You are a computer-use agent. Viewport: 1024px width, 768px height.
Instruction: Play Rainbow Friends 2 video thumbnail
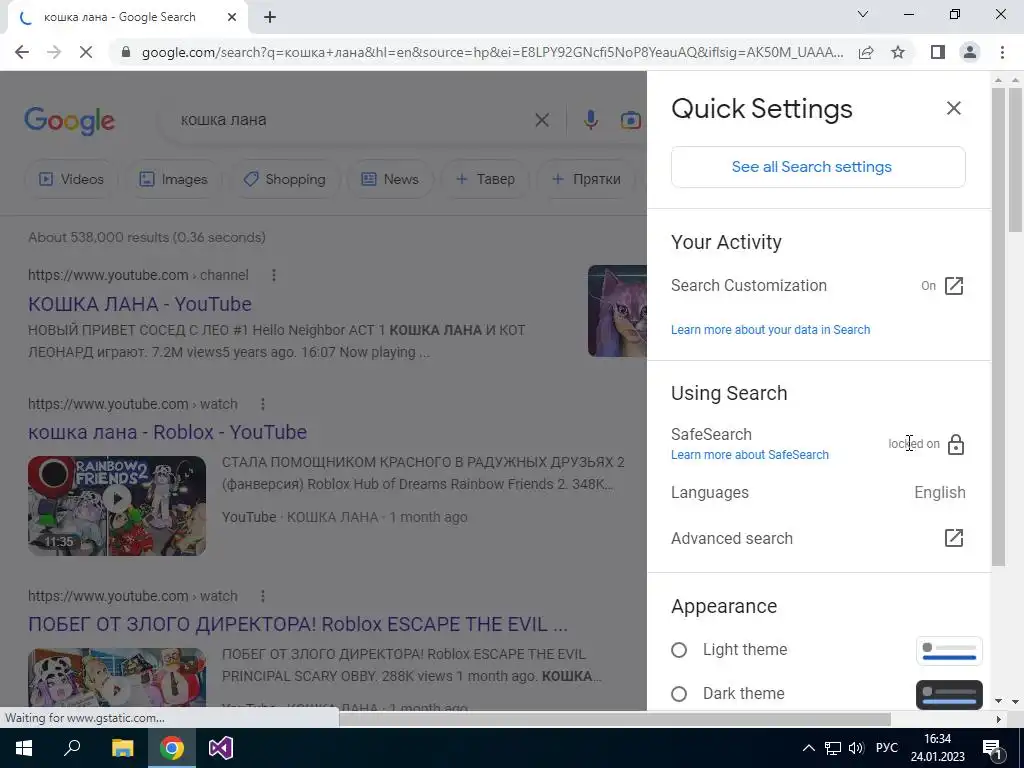coord(117,505)
